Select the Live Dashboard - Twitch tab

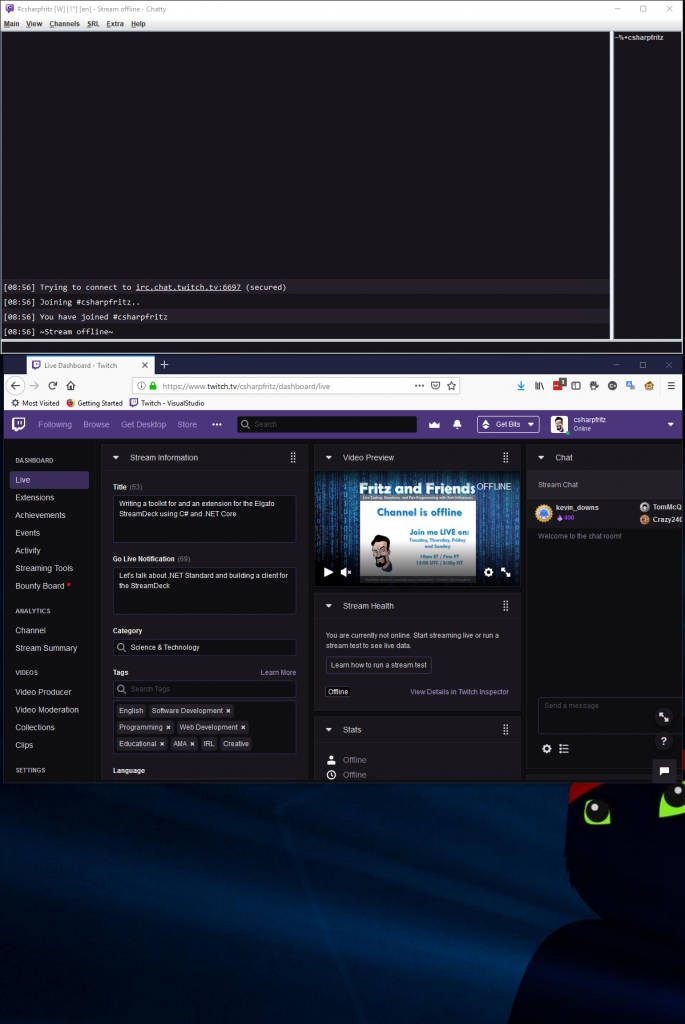91,365
